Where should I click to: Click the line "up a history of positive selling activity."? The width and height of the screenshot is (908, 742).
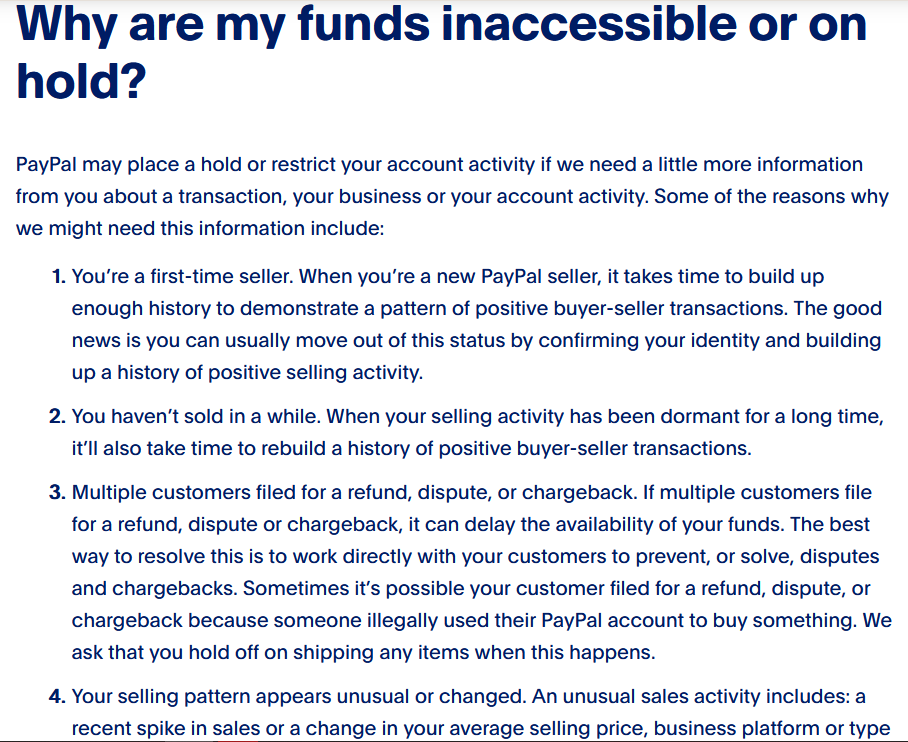point(247,372)
